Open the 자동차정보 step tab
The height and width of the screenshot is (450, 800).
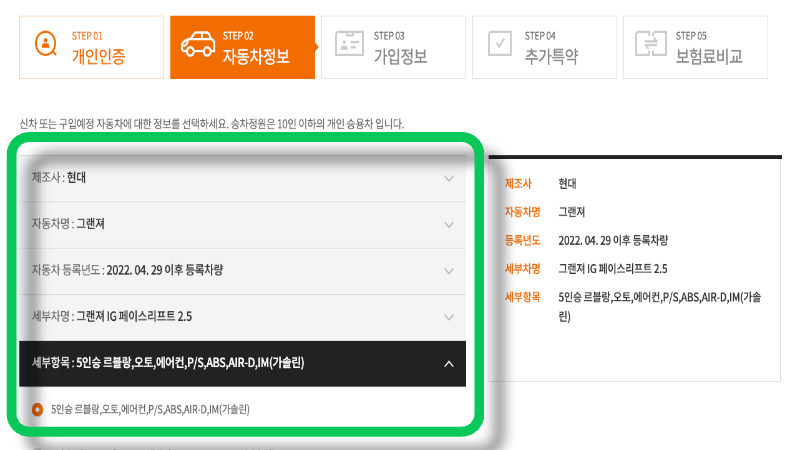tap(242, 47)
